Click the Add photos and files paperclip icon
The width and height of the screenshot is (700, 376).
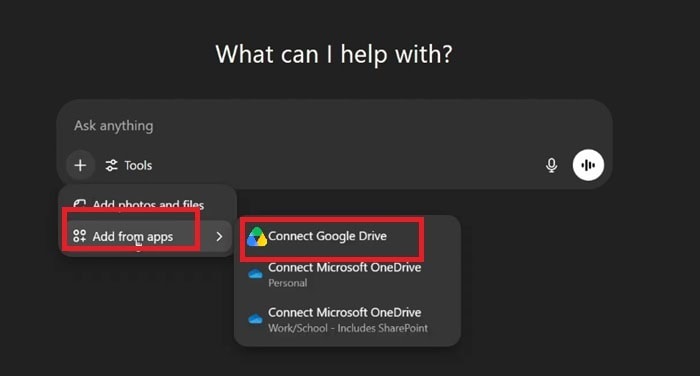pyautogui.click(x=79, y=205)
